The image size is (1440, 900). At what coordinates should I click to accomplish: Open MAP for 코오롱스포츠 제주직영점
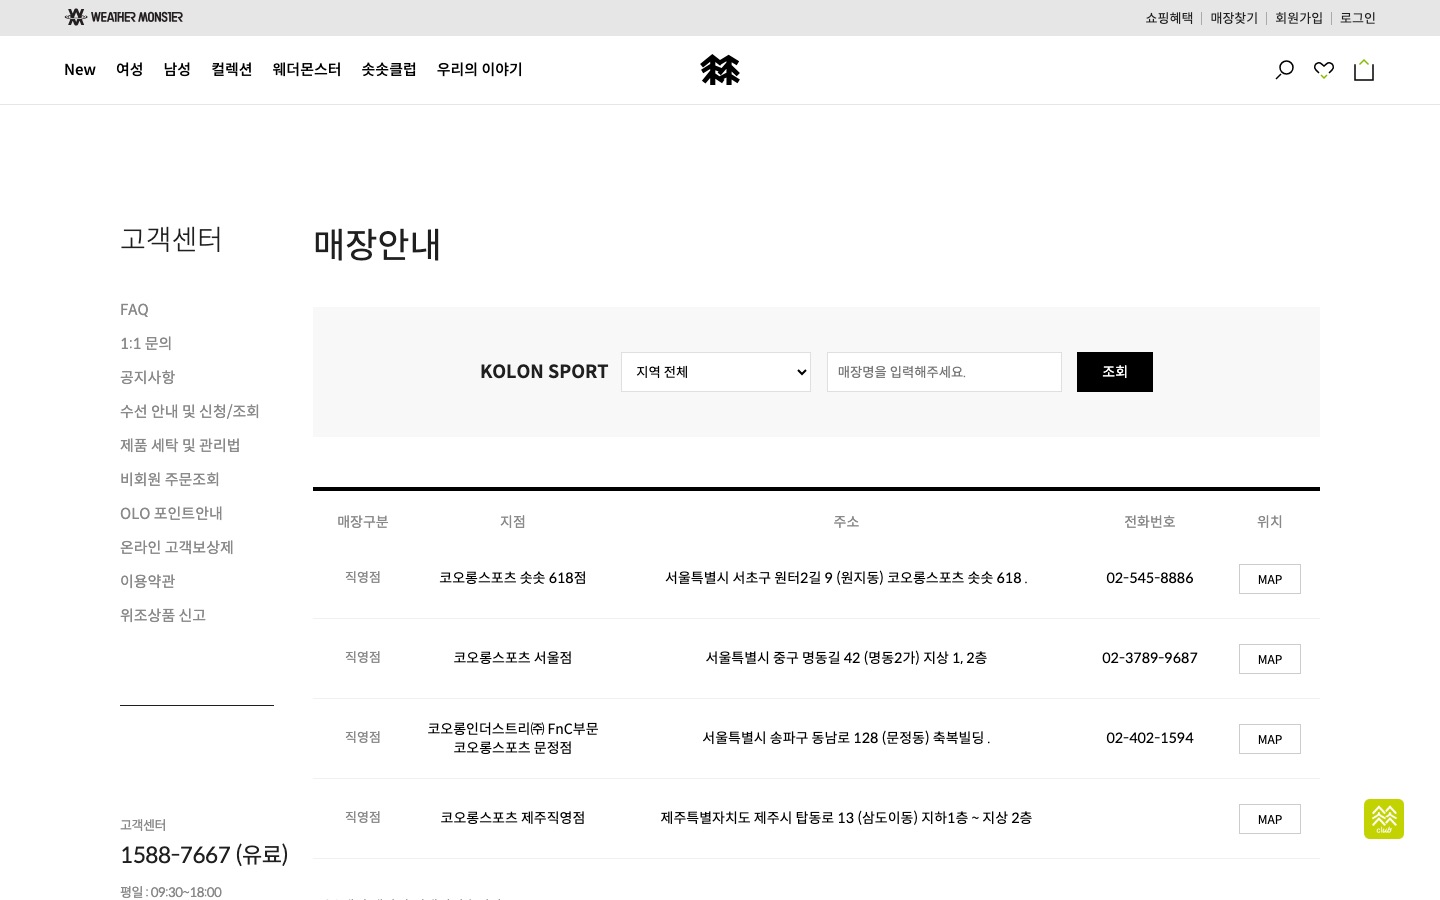(1270, 819)
